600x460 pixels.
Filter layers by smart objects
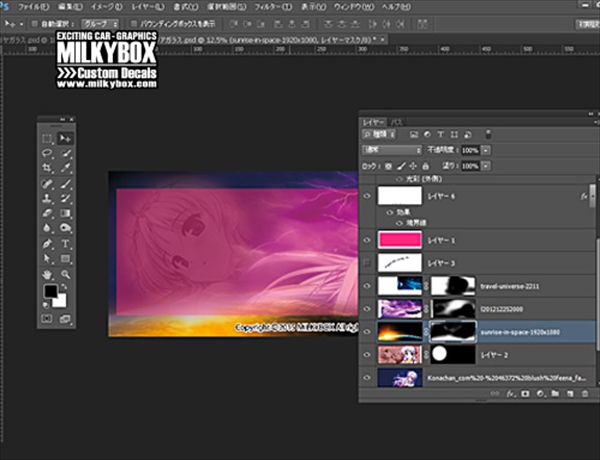click(468, 134)
